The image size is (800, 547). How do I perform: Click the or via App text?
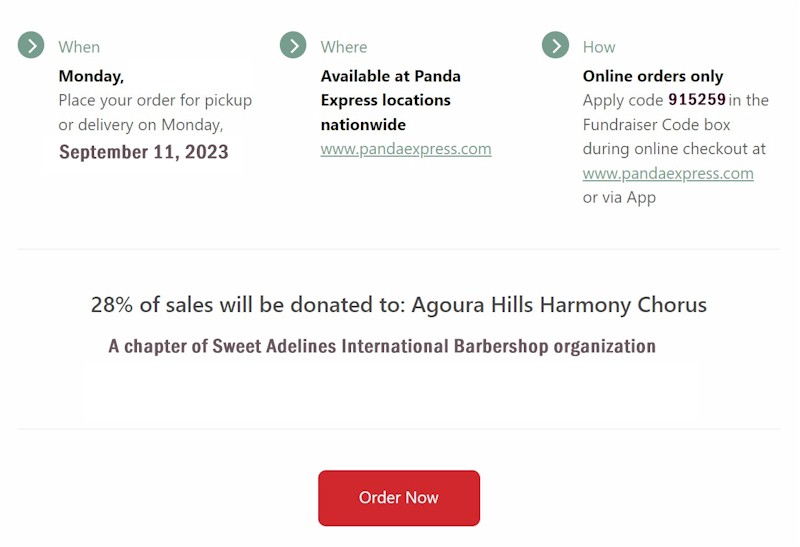[x=619, y=197]
